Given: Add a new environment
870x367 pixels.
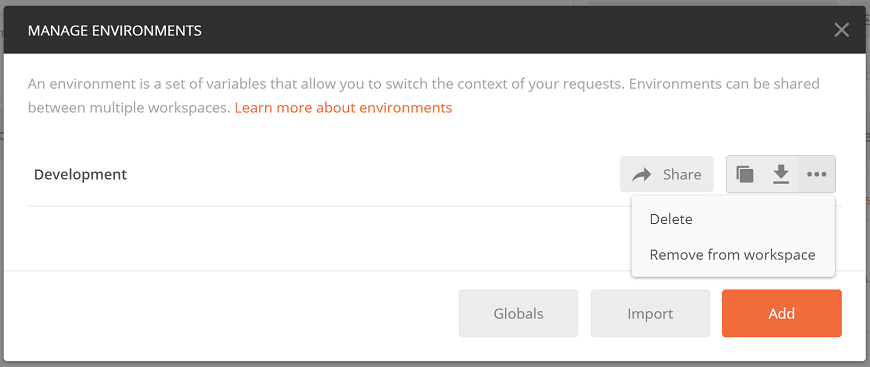Looking at the screenshot, I should click(x=782, y=313).
